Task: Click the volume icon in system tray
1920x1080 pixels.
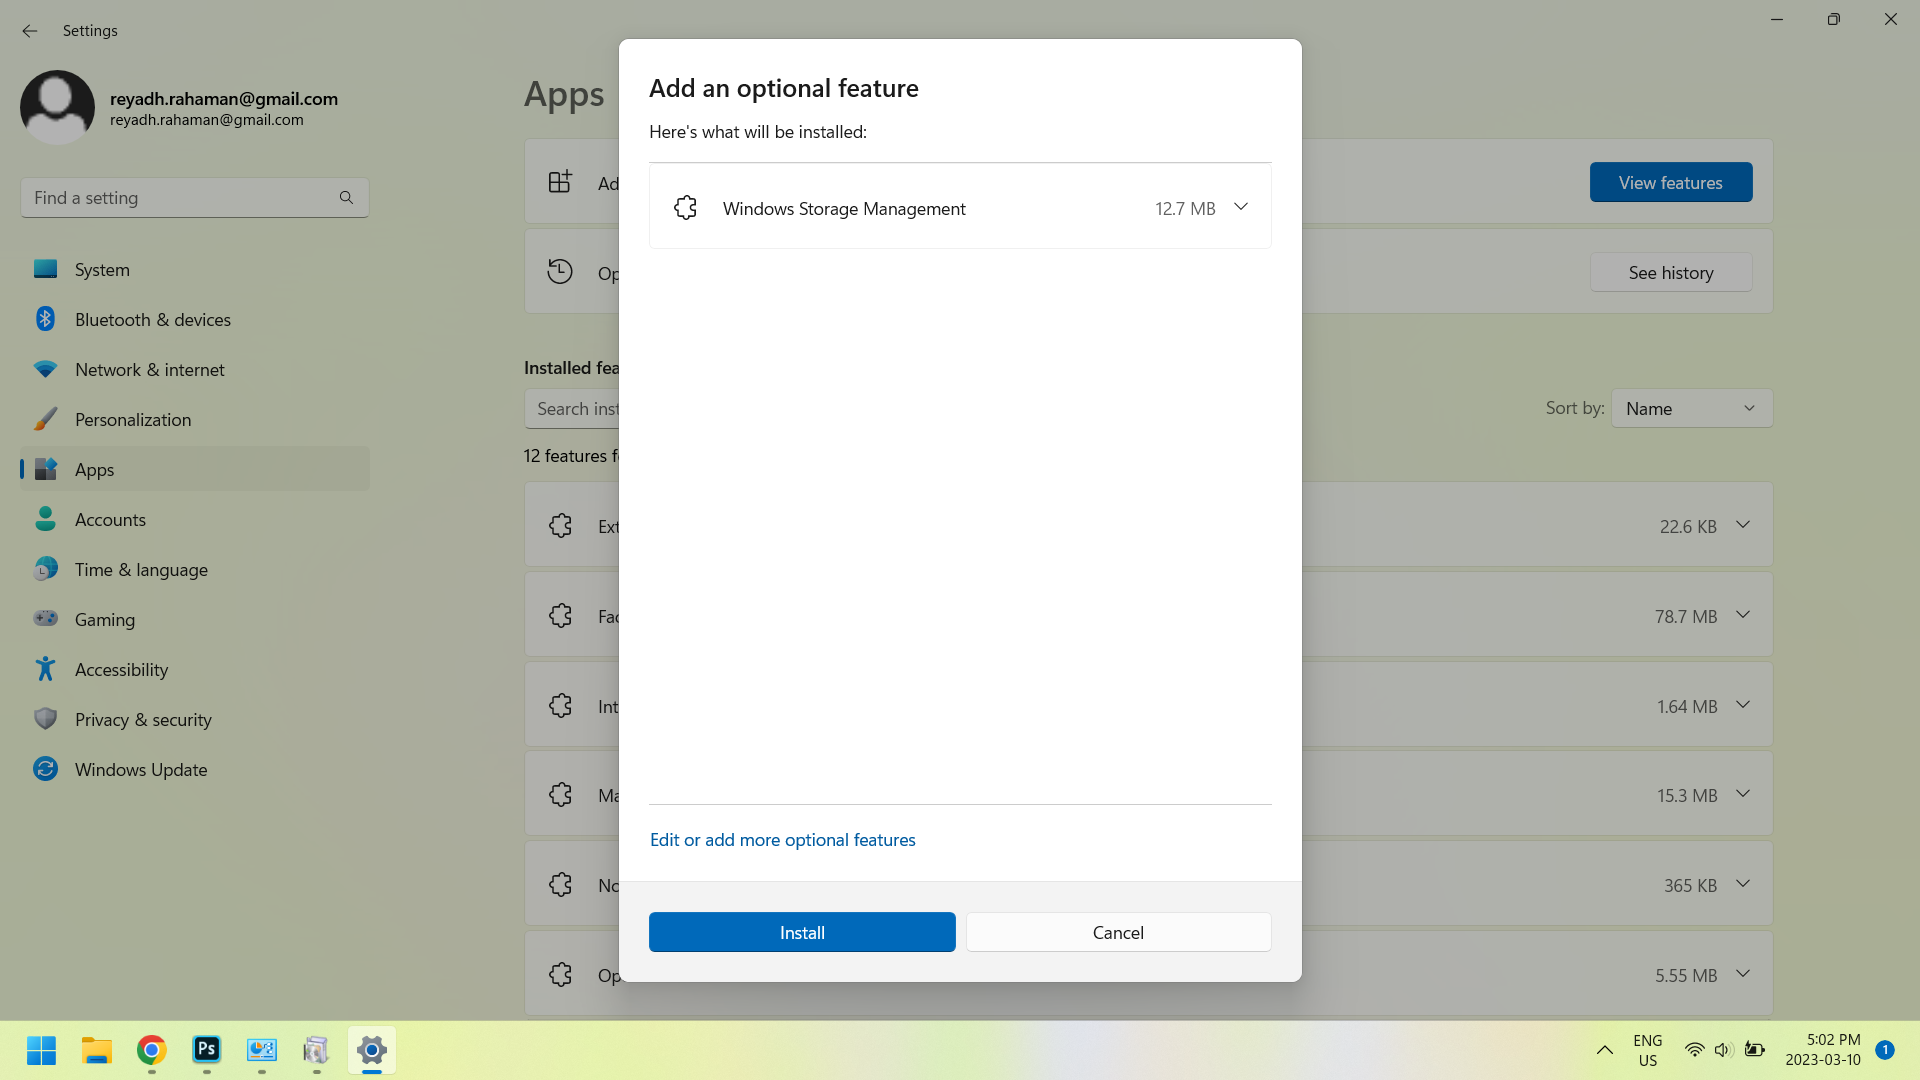Action: (x=1722, y=1050)
